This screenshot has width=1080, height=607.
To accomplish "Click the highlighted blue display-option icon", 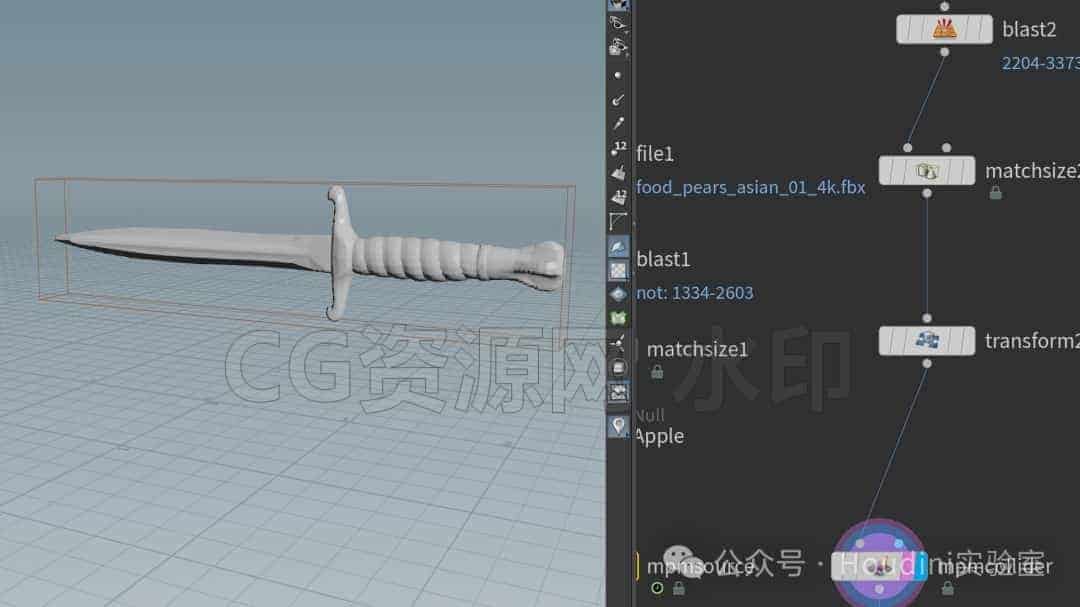I will 618,247.
